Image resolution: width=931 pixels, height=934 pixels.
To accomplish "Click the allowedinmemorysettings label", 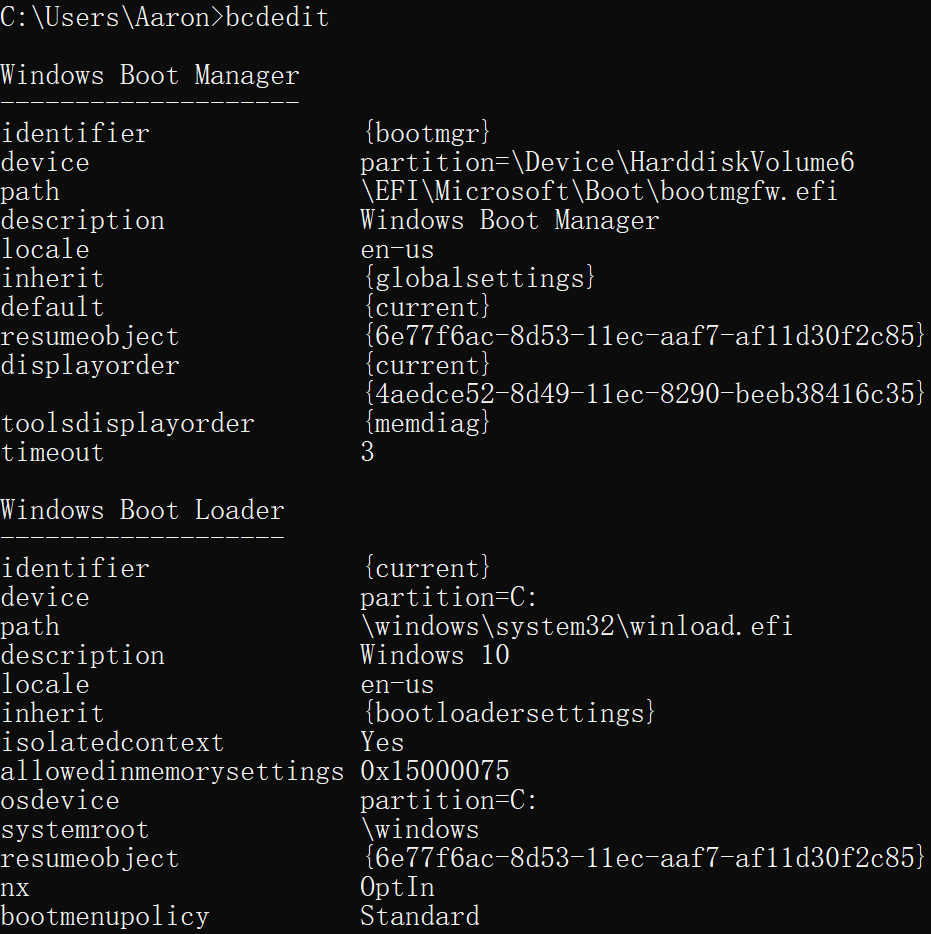I will coord(172,771).
